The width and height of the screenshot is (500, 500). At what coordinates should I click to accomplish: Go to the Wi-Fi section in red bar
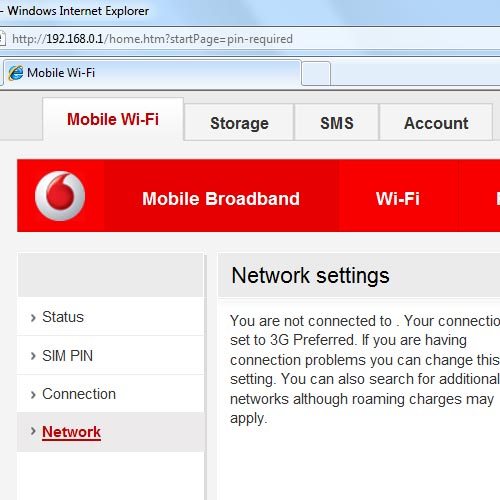[x=398, y=198]
